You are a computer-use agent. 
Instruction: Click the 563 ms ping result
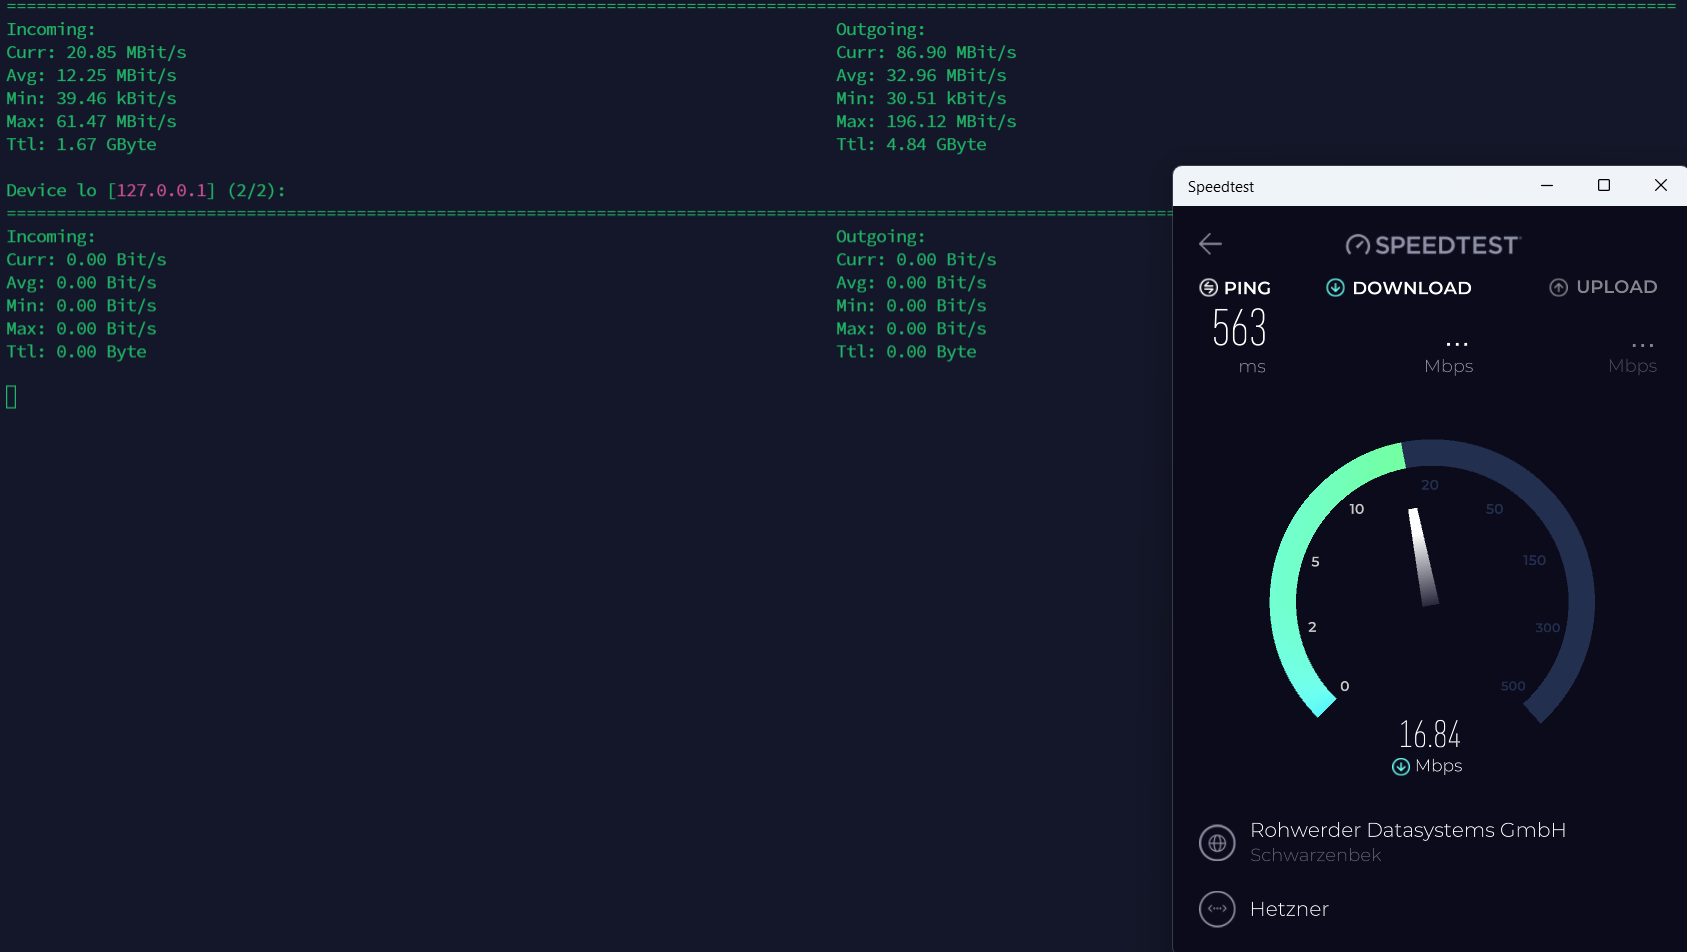[1238, 331]
